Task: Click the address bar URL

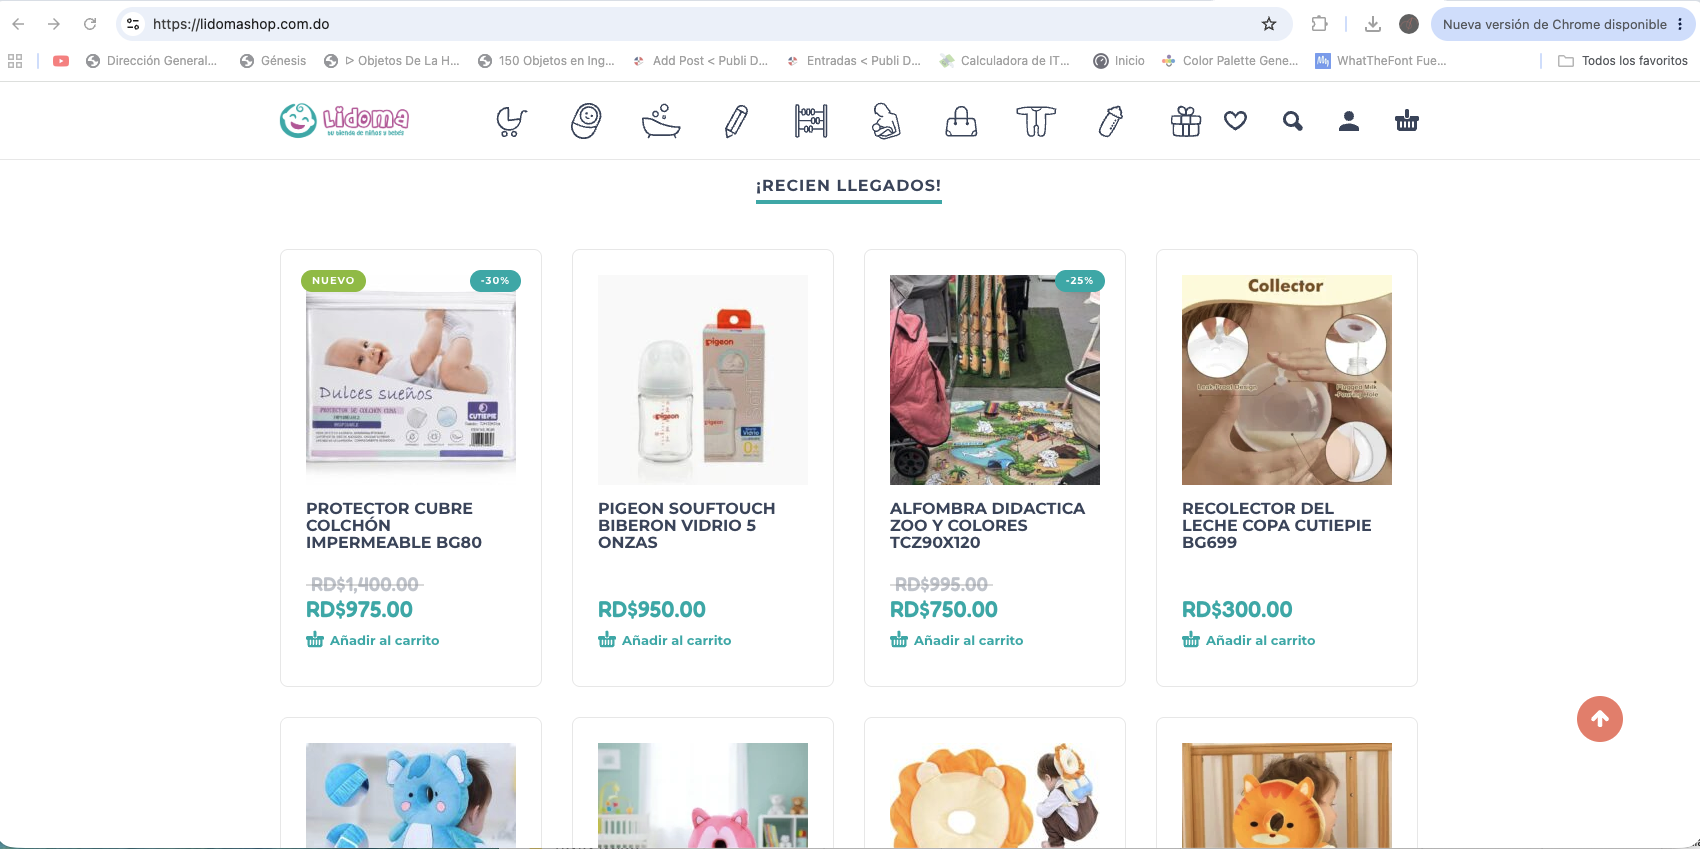Action: click(x=241, y=24)
